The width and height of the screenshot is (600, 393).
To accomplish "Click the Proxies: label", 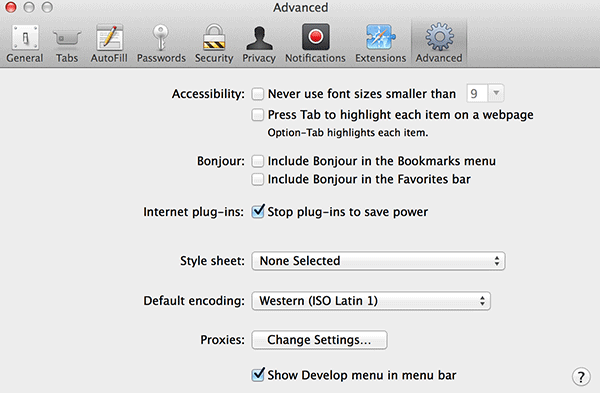I will 222,340.
